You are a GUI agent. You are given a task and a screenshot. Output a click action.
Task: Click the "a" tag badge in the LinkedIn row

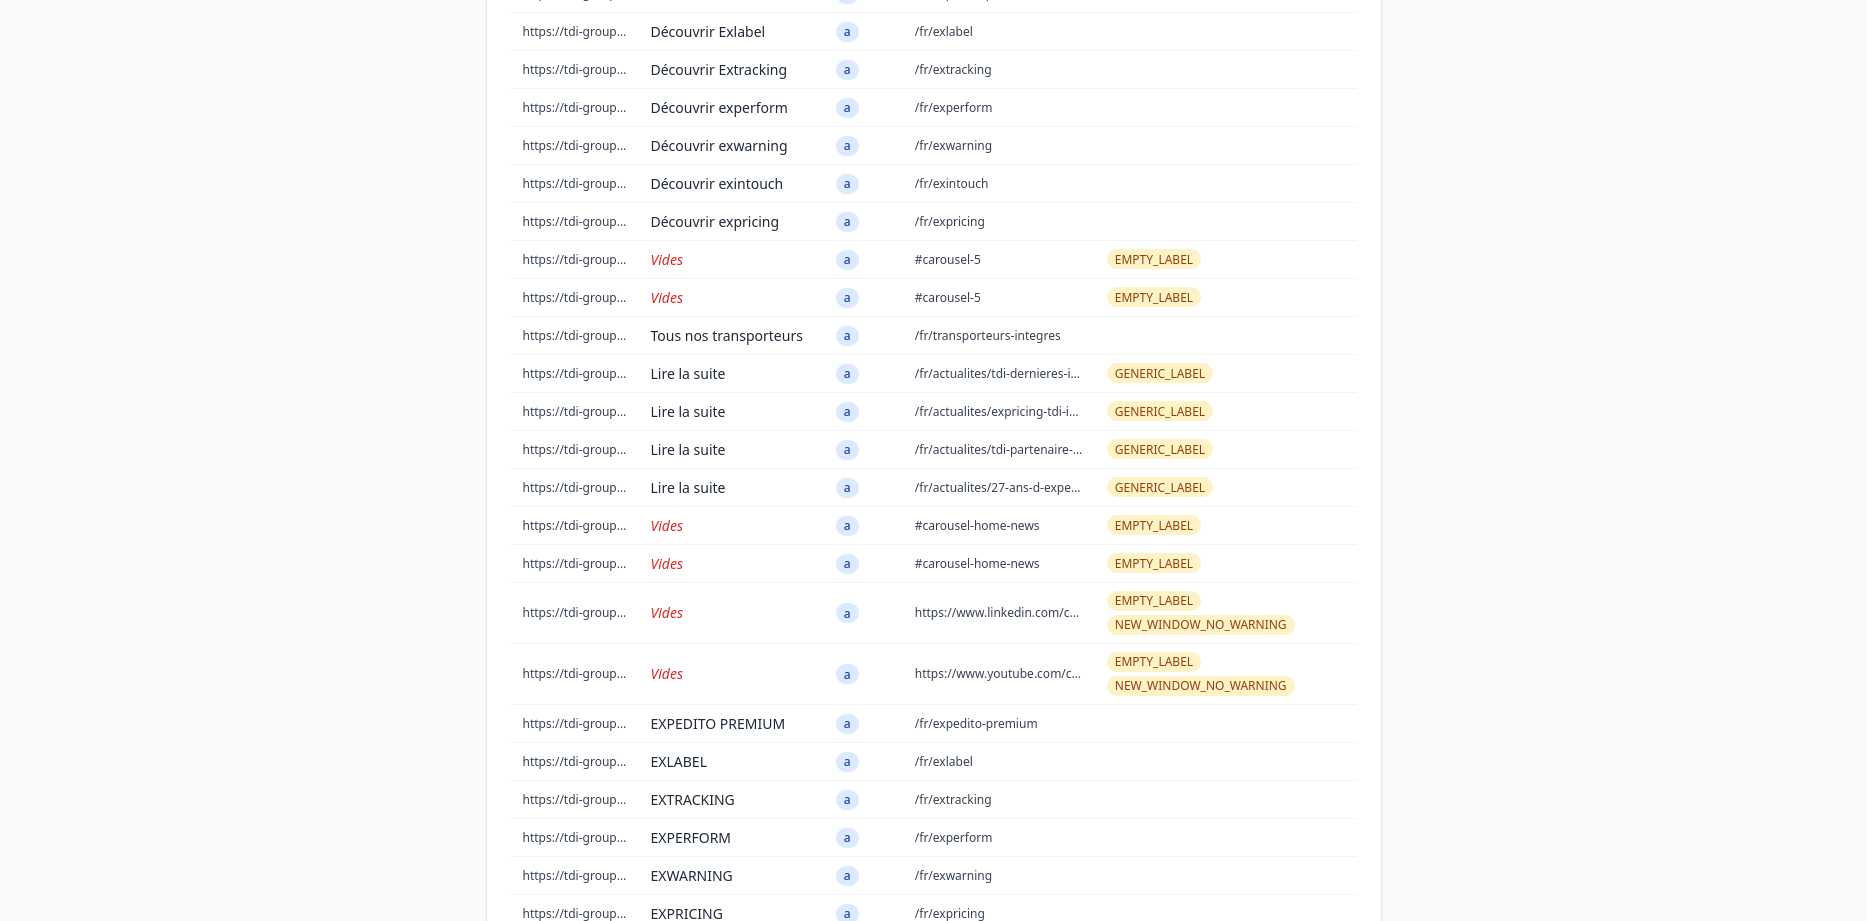(847, 613)
